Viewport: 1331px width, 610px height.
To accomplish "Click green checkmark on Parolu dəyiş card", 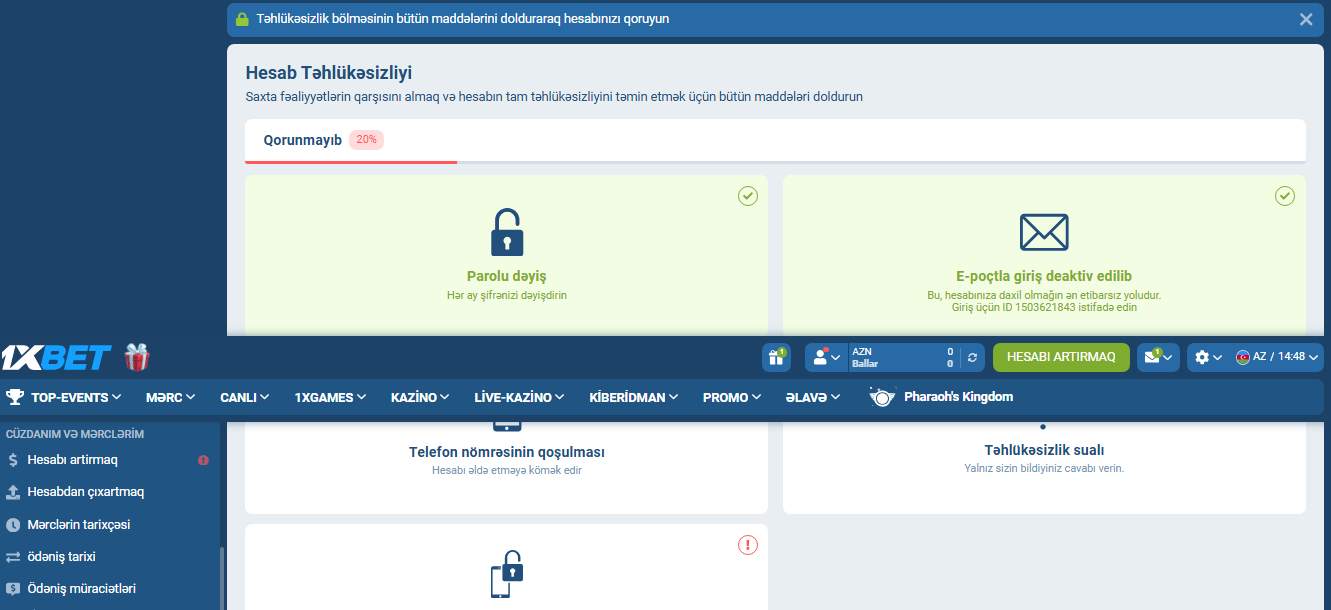I will click(748, 196).
